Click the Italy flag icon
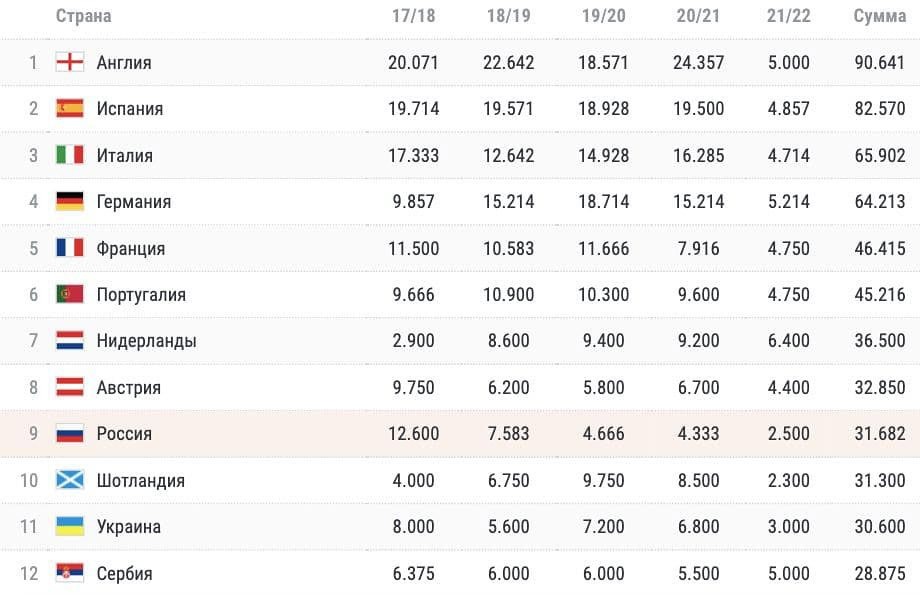The width and height of the screenshot is (920, 595). point(70,154)
